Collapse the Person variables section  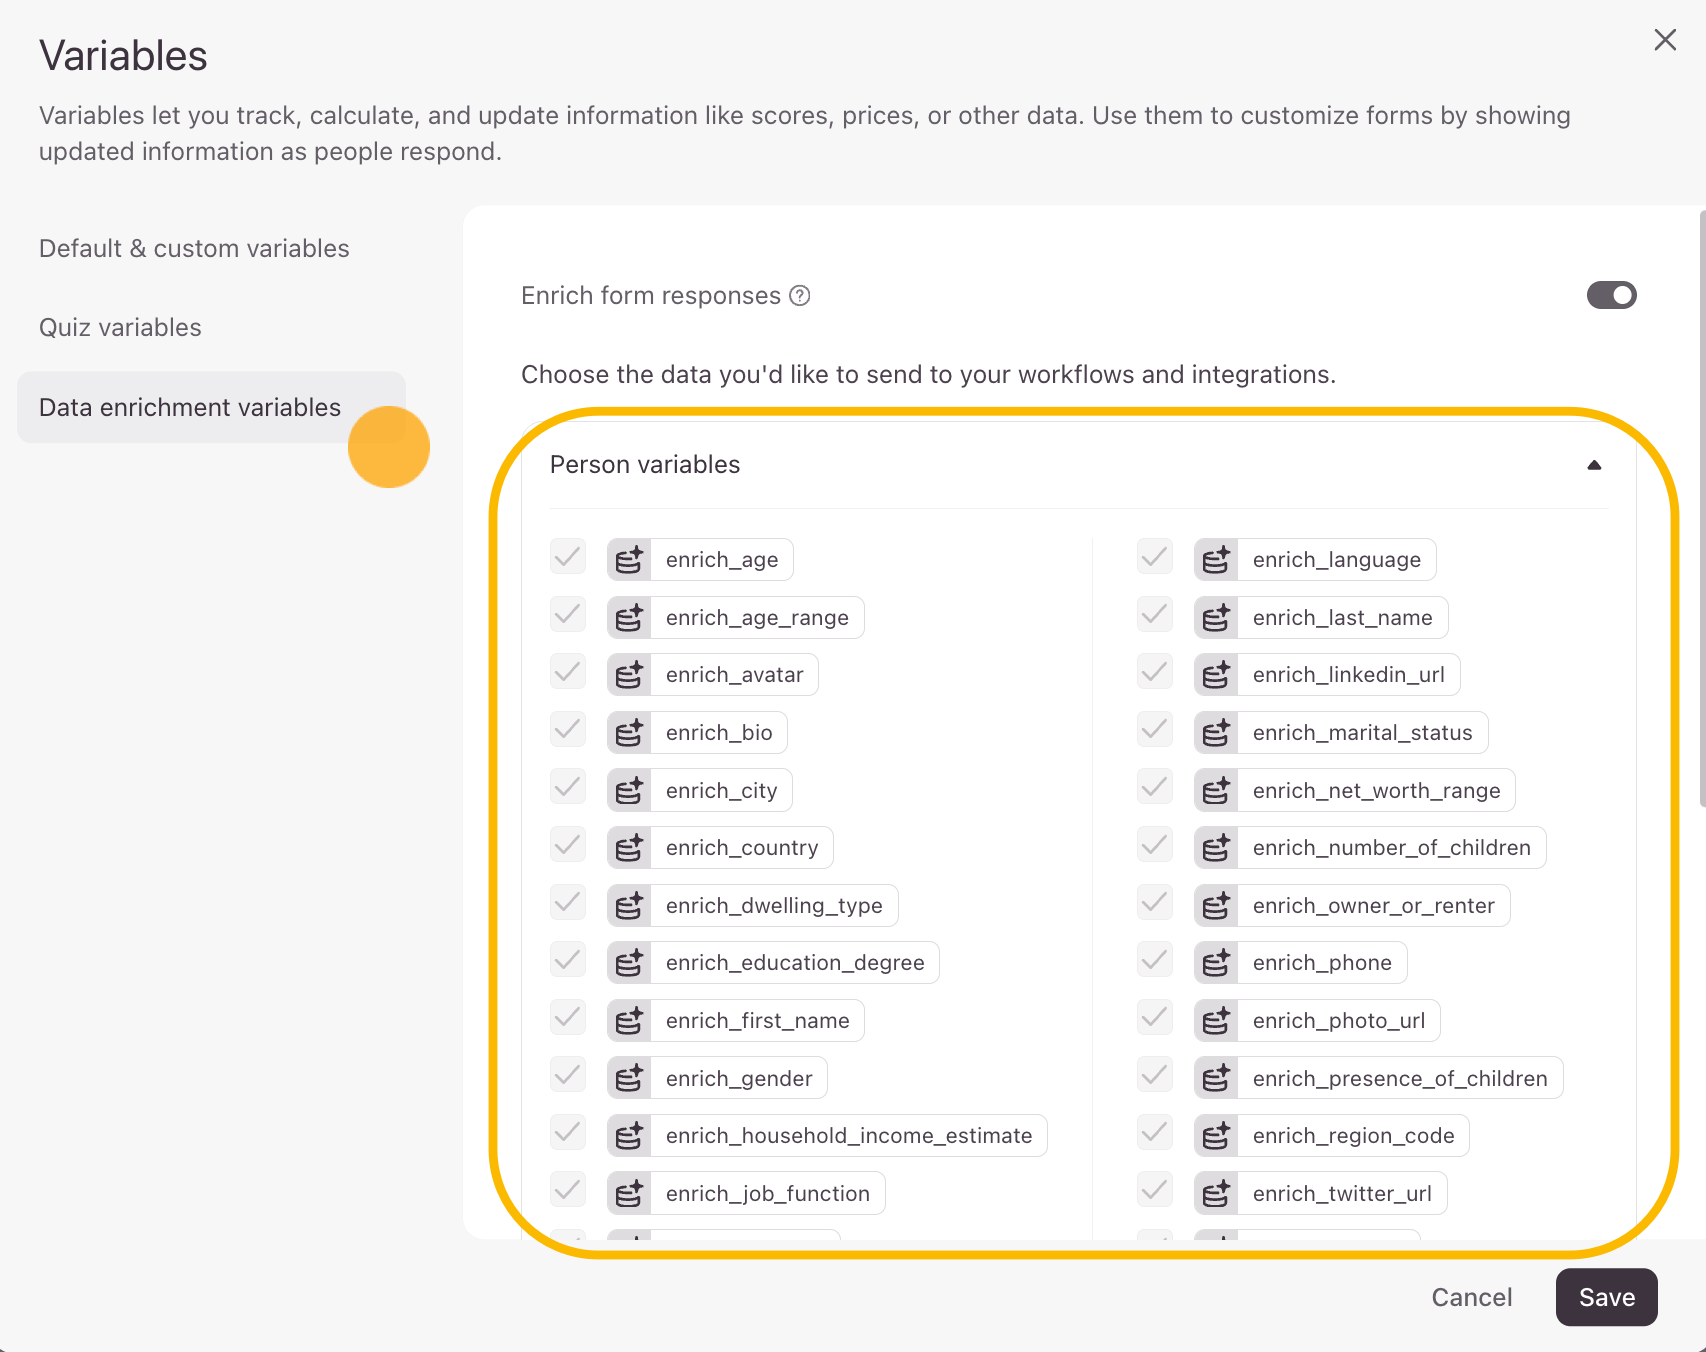[1594, 465]
